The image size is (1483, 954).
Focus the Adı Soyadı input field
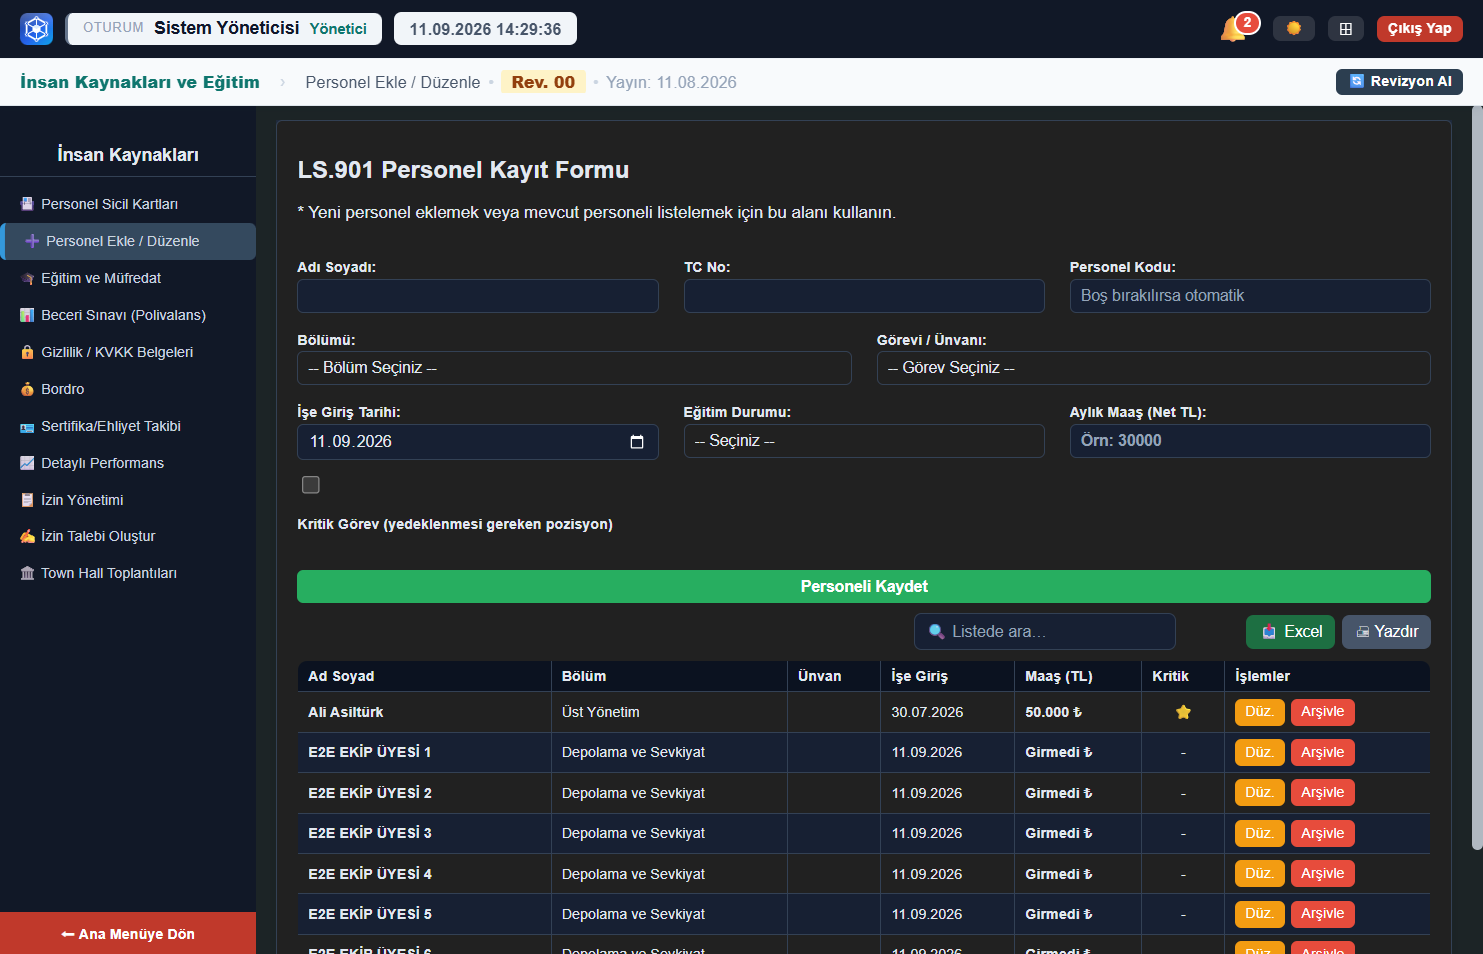(478, 296)
